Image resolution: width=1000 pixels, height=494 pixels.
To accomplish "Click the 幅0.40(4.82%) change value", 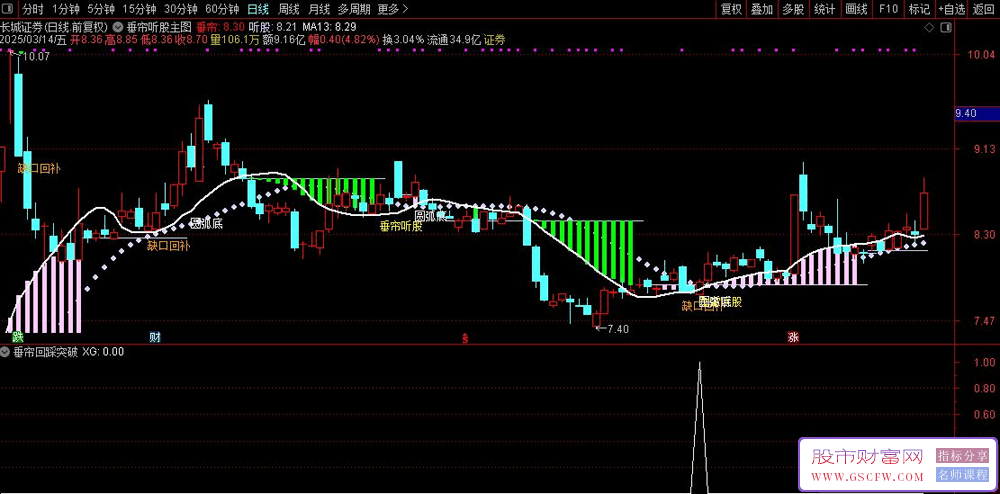I will click(x=344, y=40).
